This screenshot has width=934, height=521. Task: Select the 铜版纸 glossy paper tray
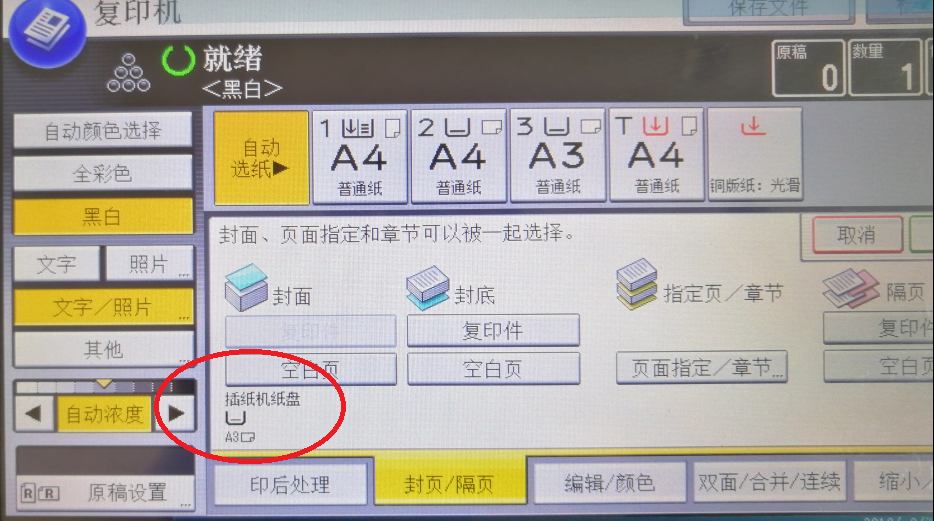tap(754, 155)
